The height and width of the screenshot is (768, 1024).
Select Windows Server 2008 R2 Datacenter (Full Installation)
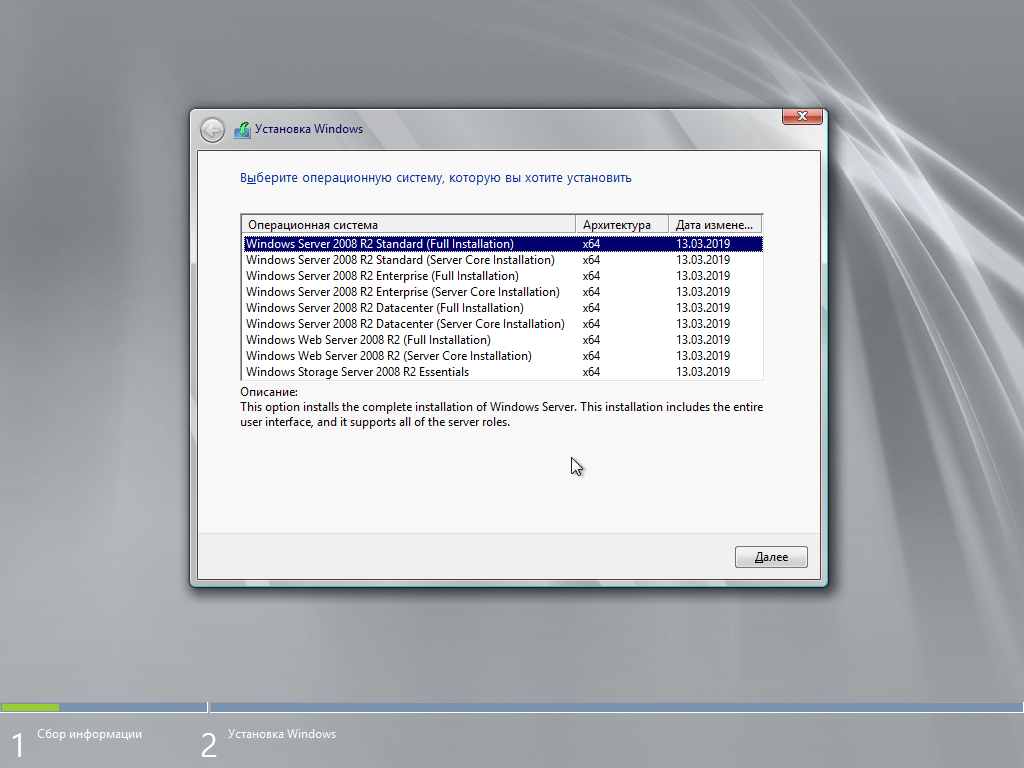pyautogui.click(x=503, y=308)
